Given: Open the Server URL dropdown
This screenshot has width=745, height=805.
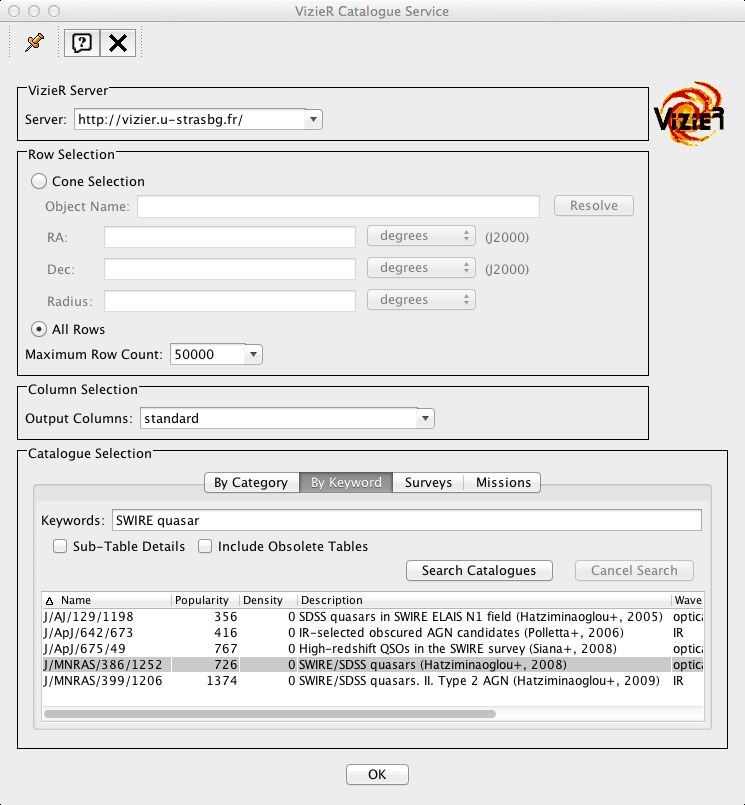Looking at the screenshot, I should 313,120.
